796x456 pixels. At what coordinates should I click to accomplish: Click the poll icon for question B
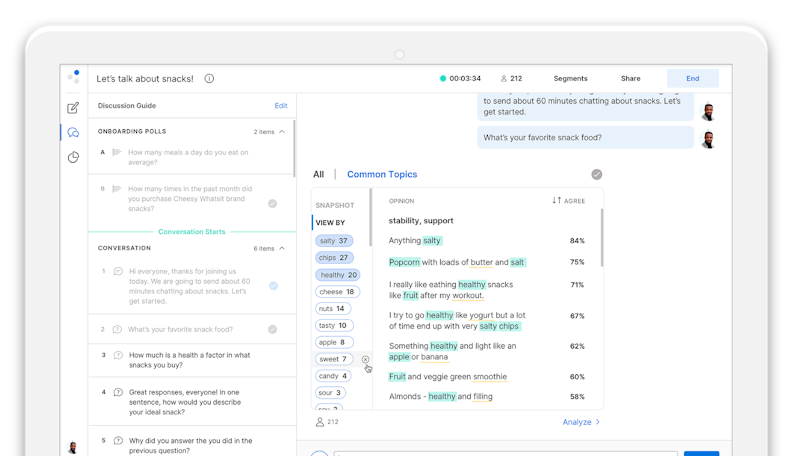[x=117, y=189]
